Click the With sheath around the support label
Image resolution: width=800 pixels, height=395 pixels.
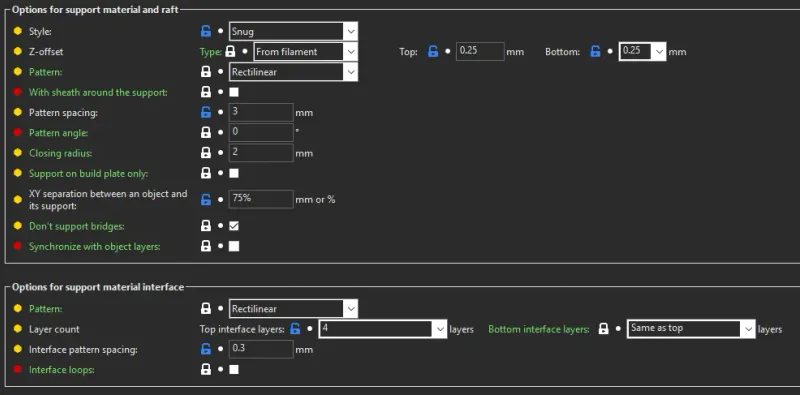[98, 92]
